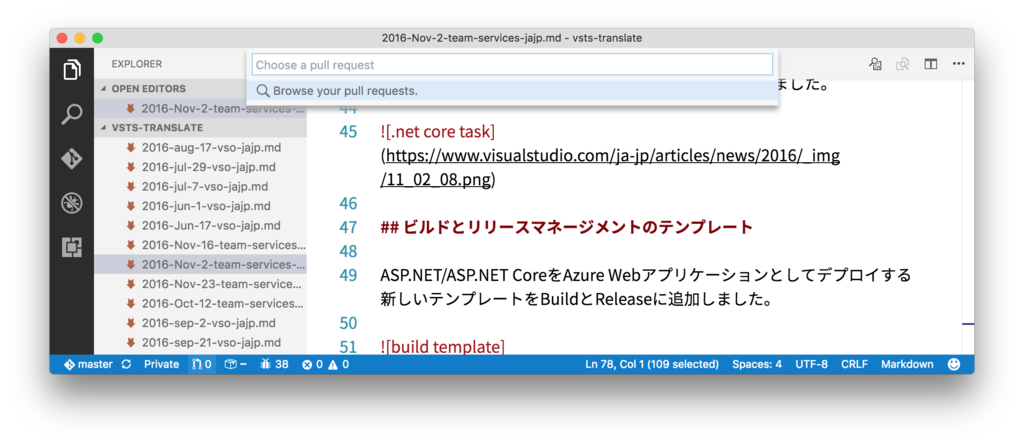
Task: Follow the visualstudio.com image URL link
Action: [x=612, y=168]
